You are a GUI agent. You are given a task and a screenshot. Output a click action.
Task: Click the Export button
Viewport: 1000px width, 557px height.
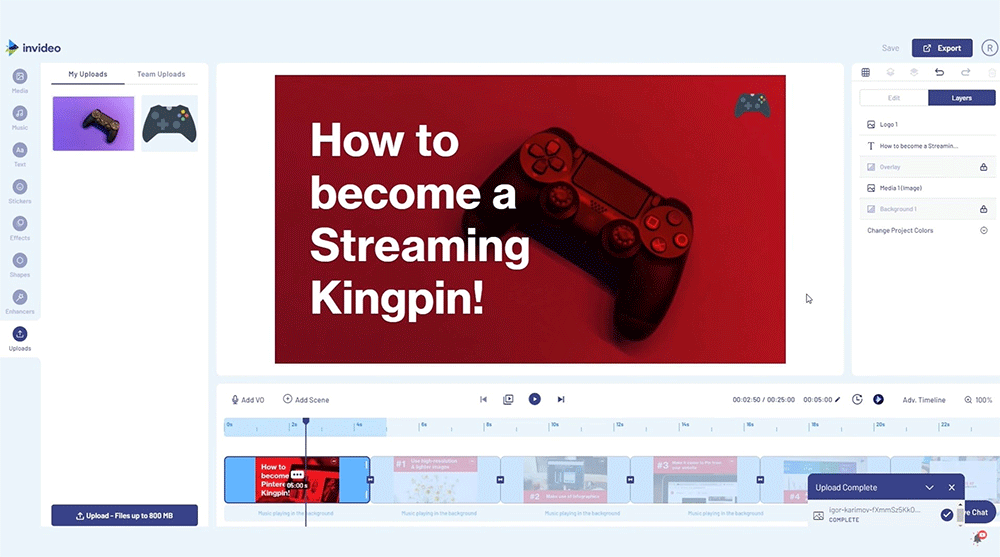point(942,48)
